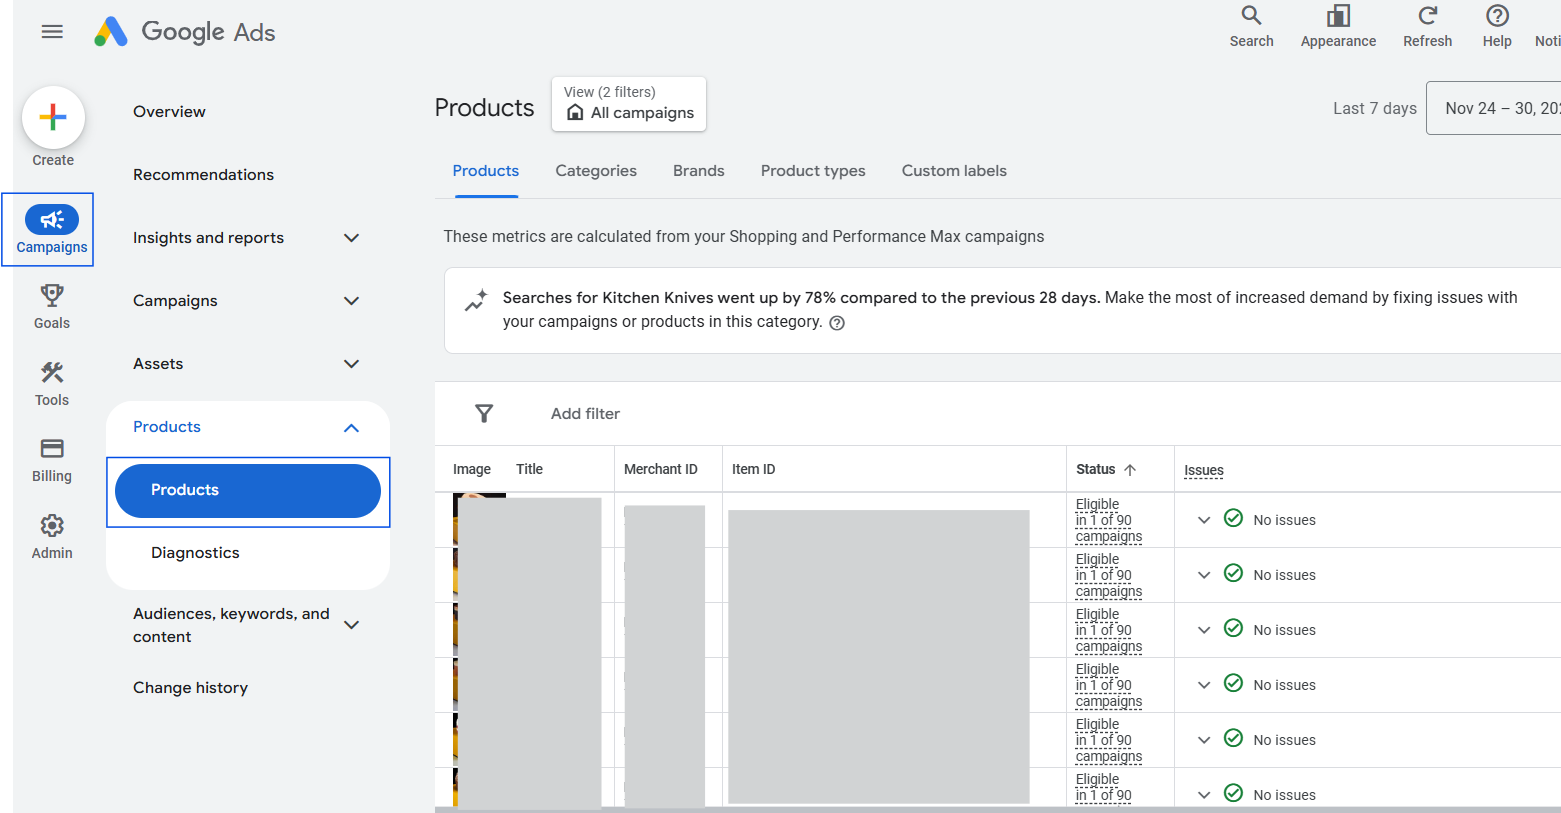Viewport: 1561px width, 813px height.
Task: Sort by the Status column header
Action: [1096, 469]
